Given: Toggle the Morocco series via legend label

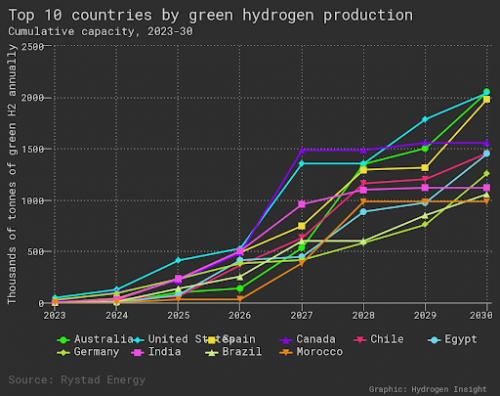Looking at the screenshot, I should 320,352.
